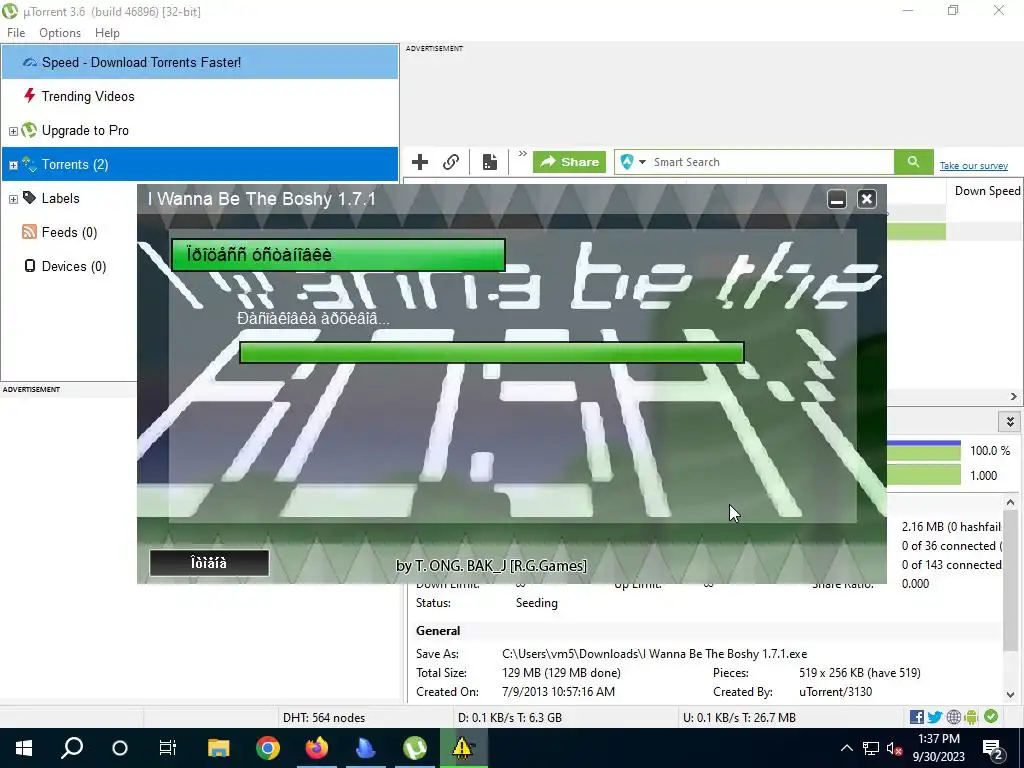Click the 100.0 % downloaded progress bar
This screenshot has height=768, width=1024.
point(923,451)
